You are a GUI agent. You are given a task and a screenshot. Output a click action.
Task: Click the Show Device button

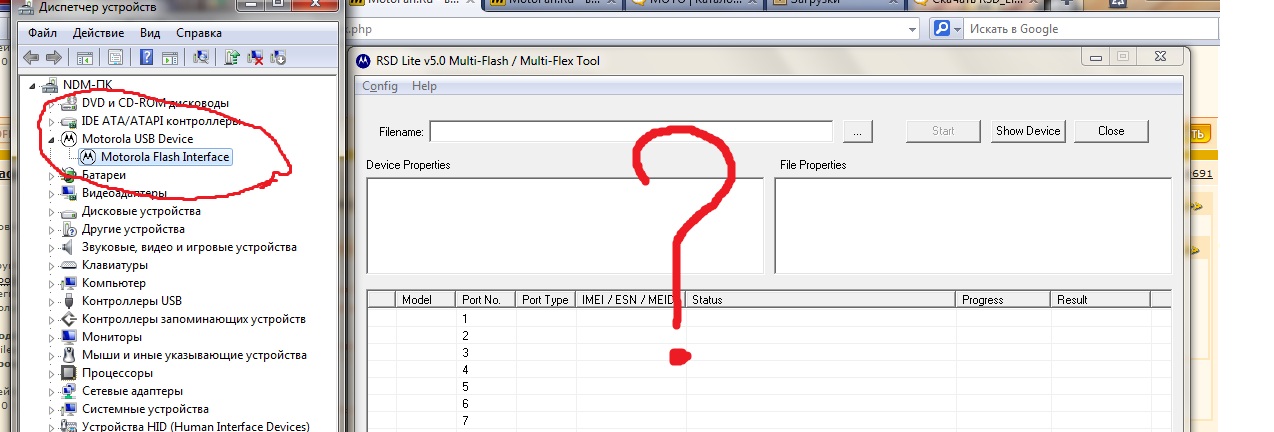click(x=1029, y=131)
